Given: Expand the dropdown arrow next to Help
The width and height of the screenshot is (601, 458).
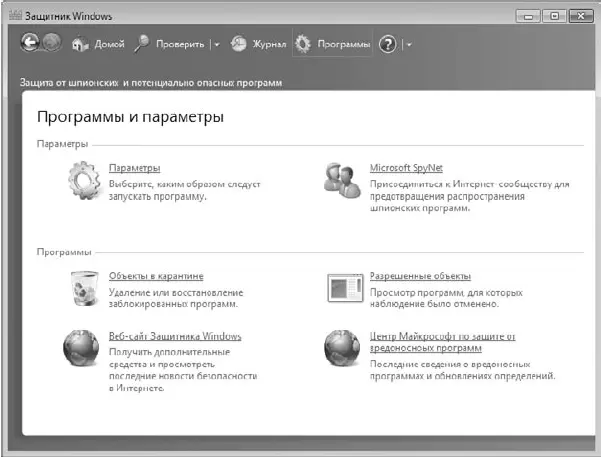Looking at the screenshot, I should tap(409, 45).
